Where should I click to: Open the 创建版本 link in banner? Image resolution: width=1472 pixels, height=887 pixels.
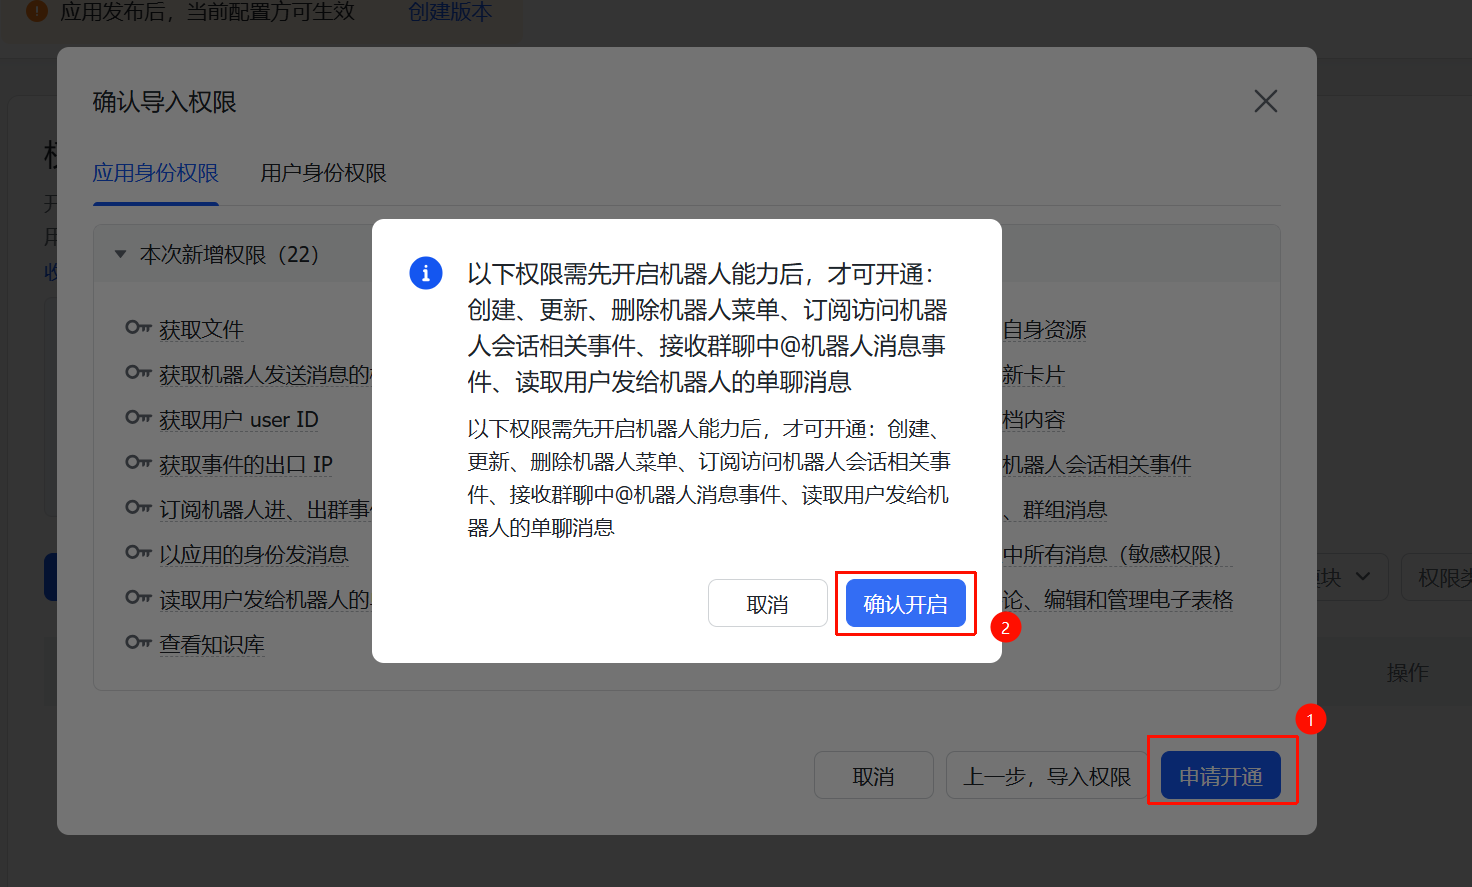(x=450, y=12)
